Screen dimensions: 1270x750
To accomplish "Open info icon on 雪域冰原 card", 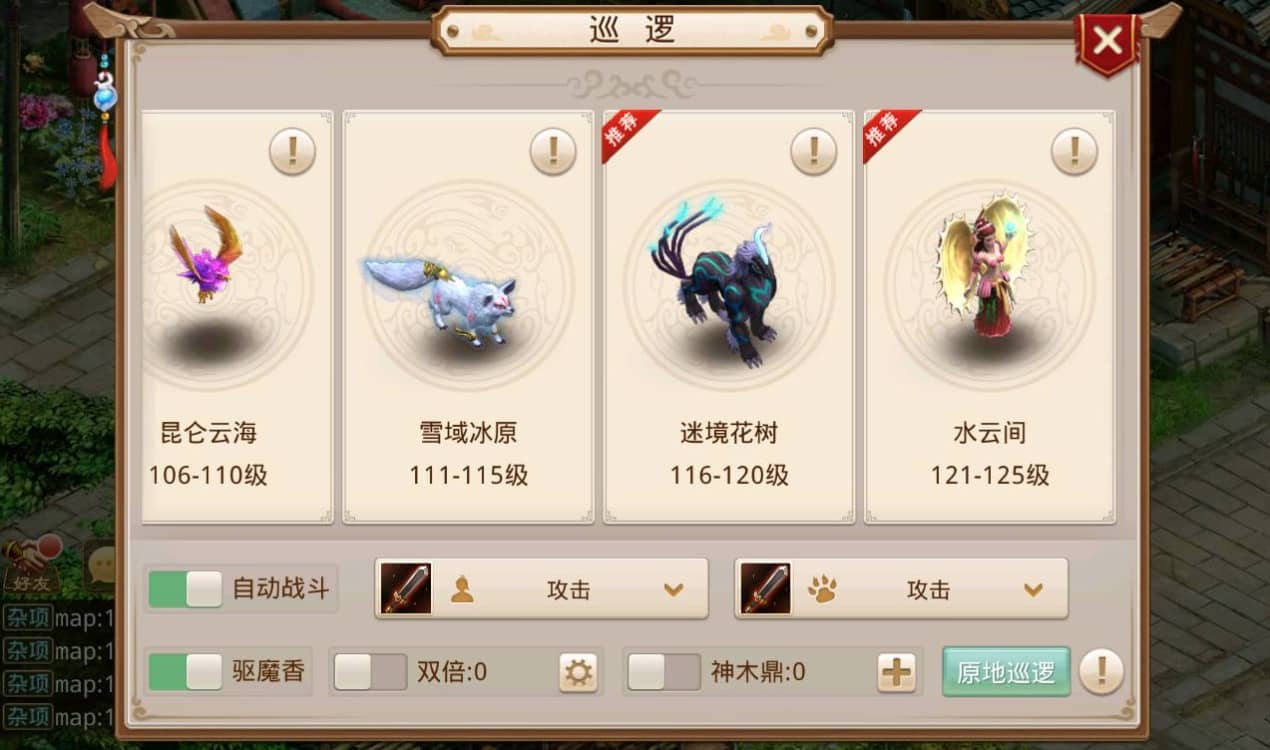I will coord(552,152).
